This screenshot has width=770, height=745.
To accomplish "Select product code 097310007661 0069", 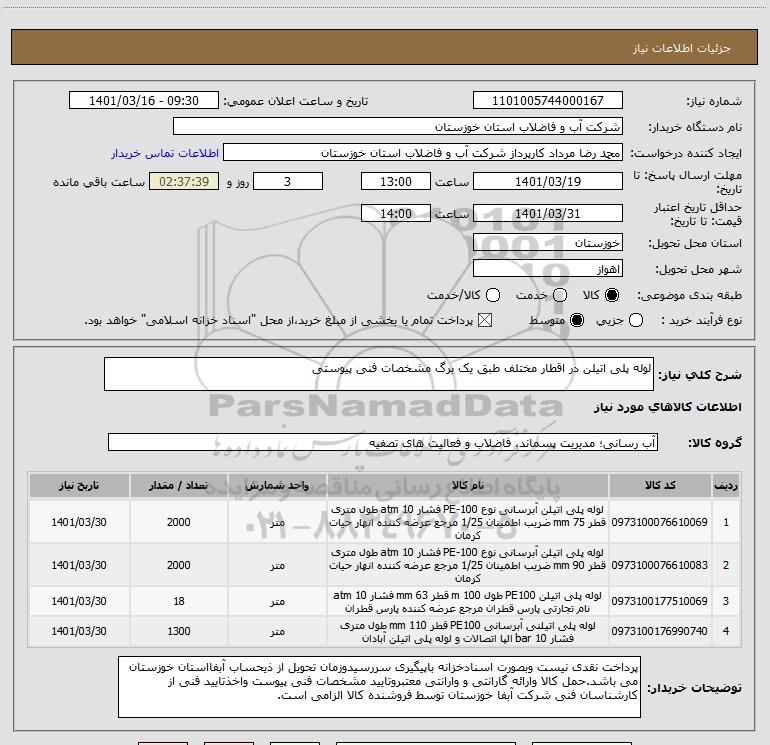I will [660, 522].
